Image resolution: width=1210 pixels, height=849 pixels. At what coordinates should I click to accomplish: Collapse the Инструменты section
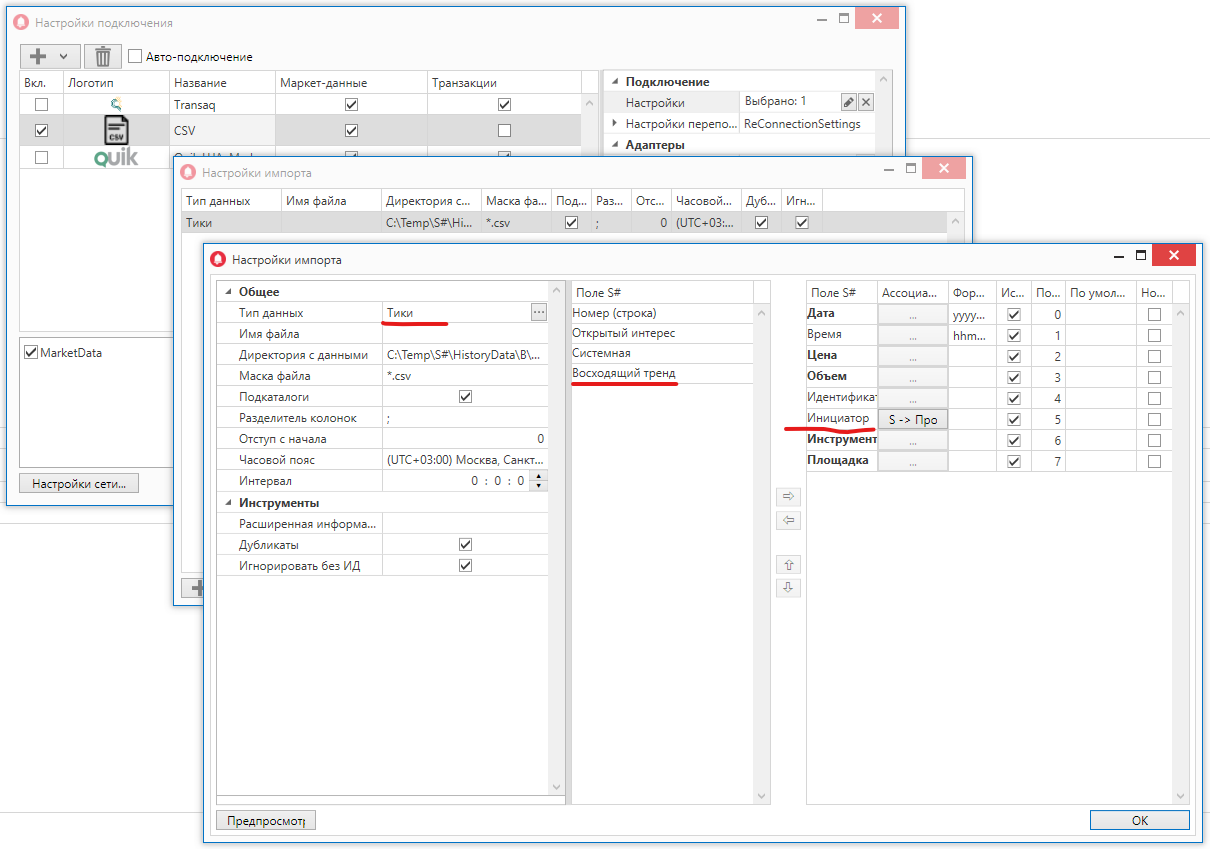tap(227, 503)
